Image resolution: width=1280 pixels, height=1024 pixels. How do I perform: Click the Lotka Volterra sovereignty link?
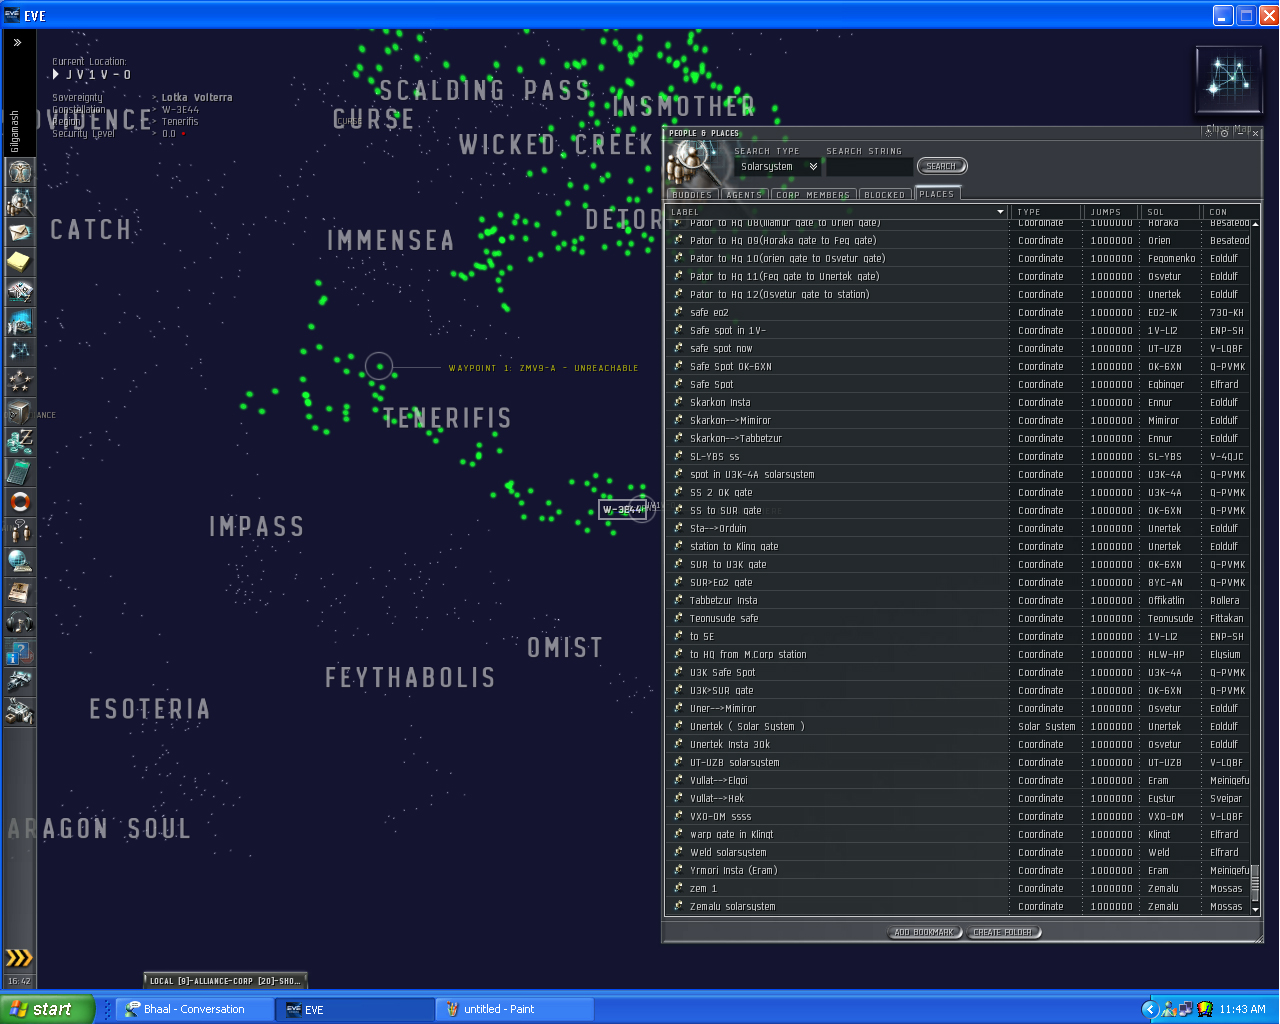tap(197, 98)
